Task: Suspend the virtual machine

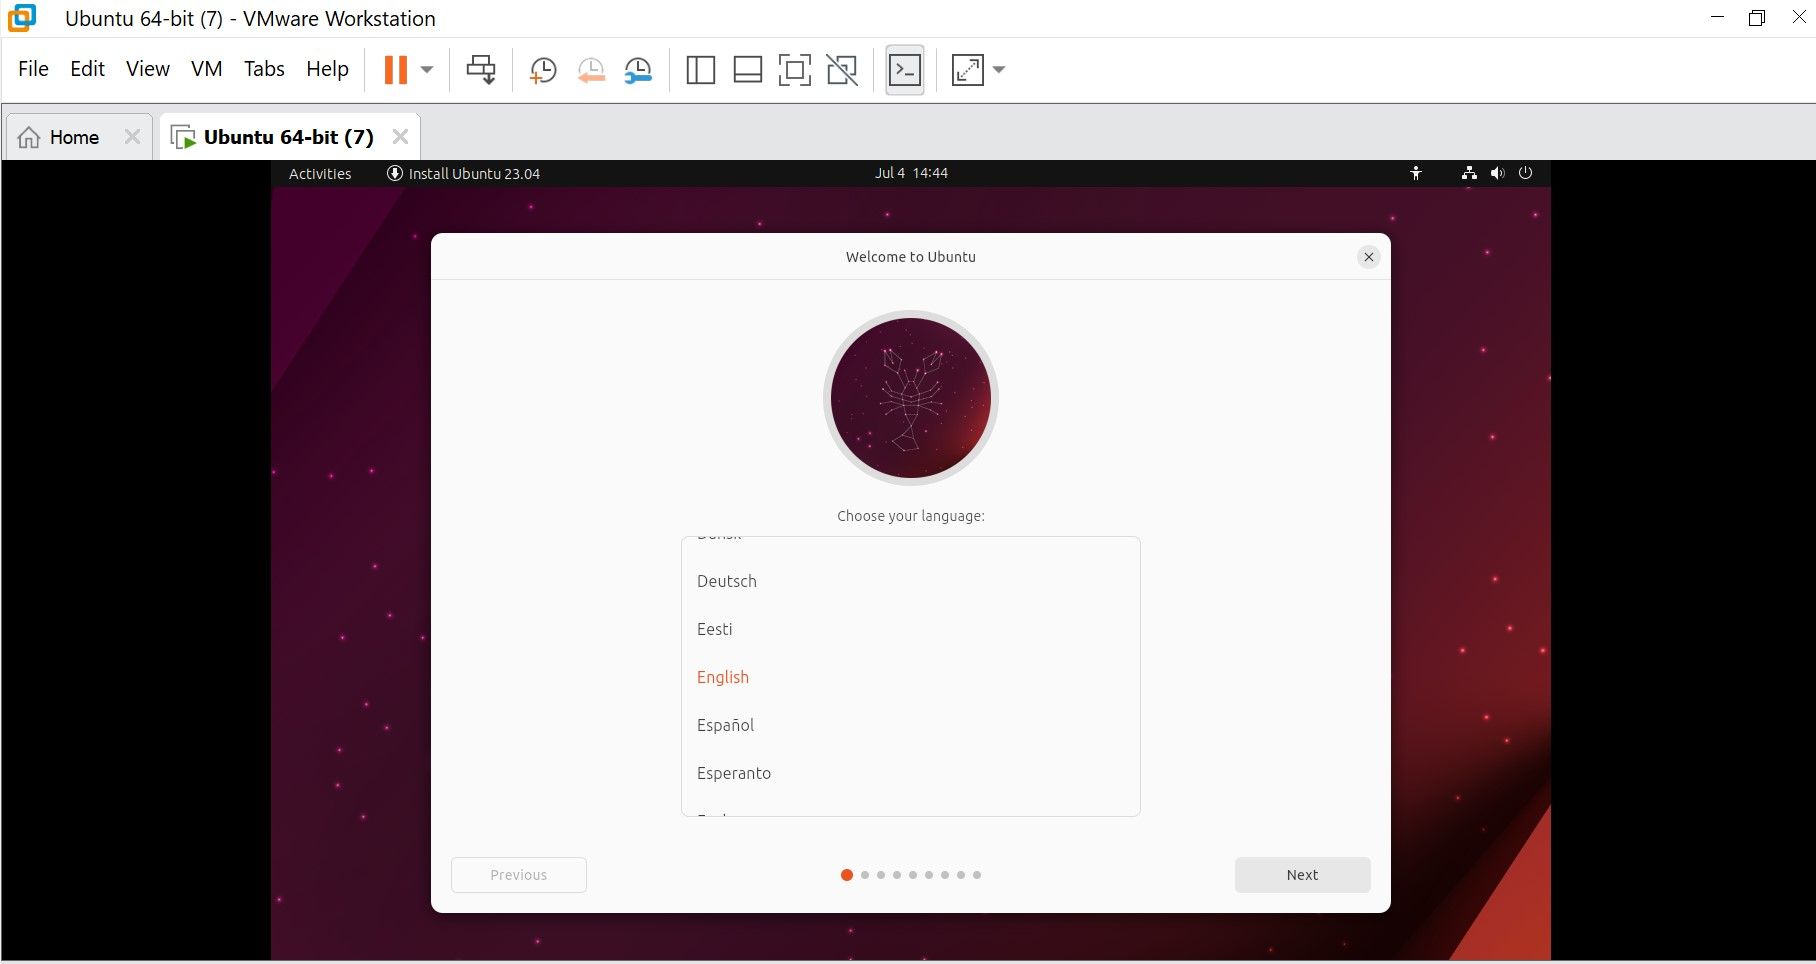Action: point(397,69)
